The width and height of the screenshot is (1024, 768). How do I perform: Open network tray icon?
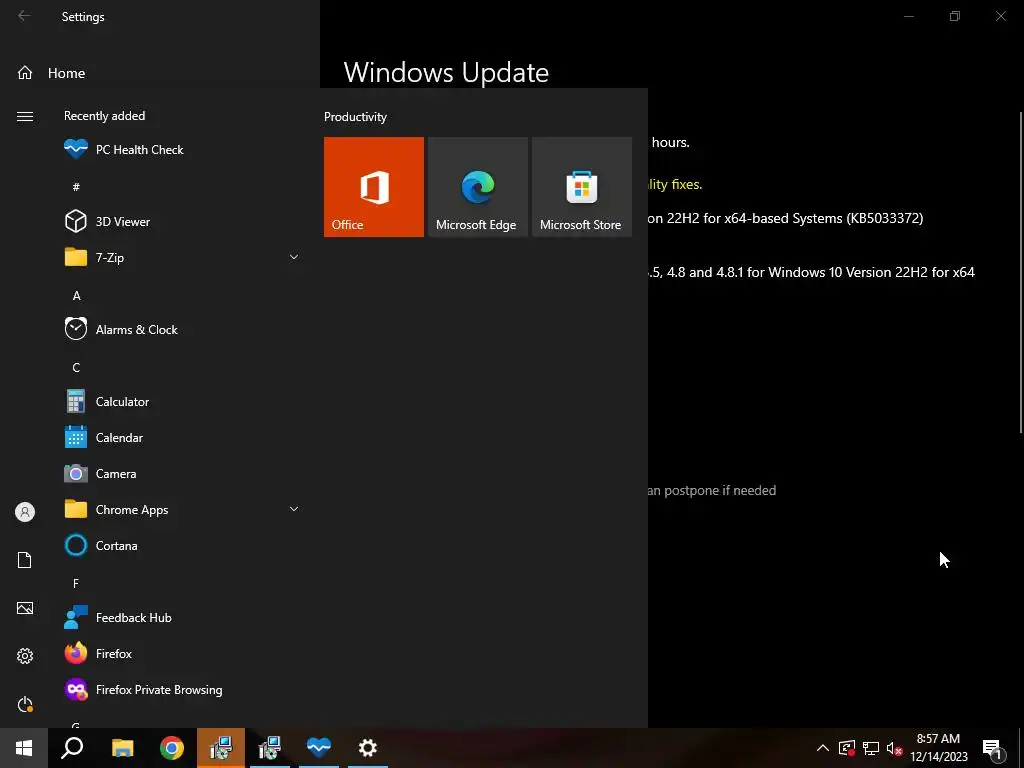click(x=871, y=748)
